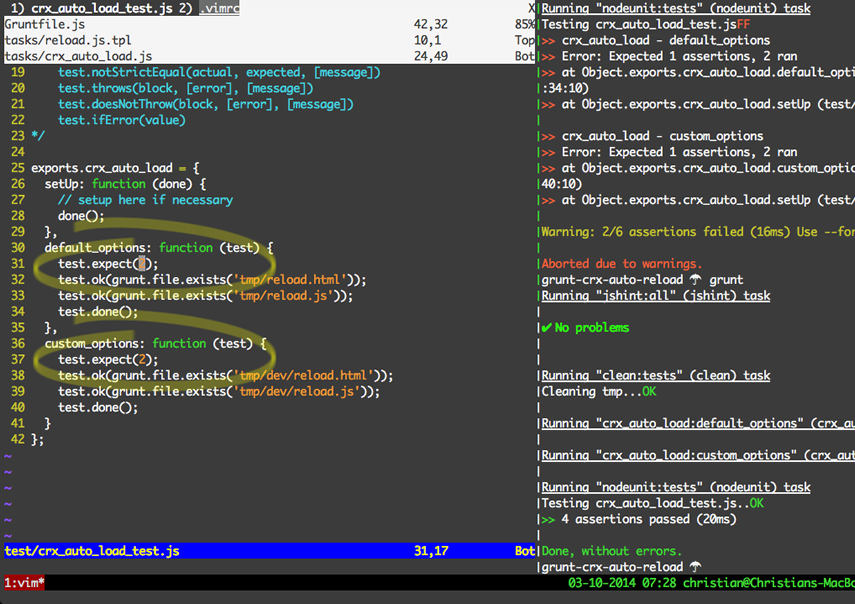Screen dimensions: 855x604
Task: Click line number 24 in the gutter
Action: pyautogui.click(x=18, y=152)
